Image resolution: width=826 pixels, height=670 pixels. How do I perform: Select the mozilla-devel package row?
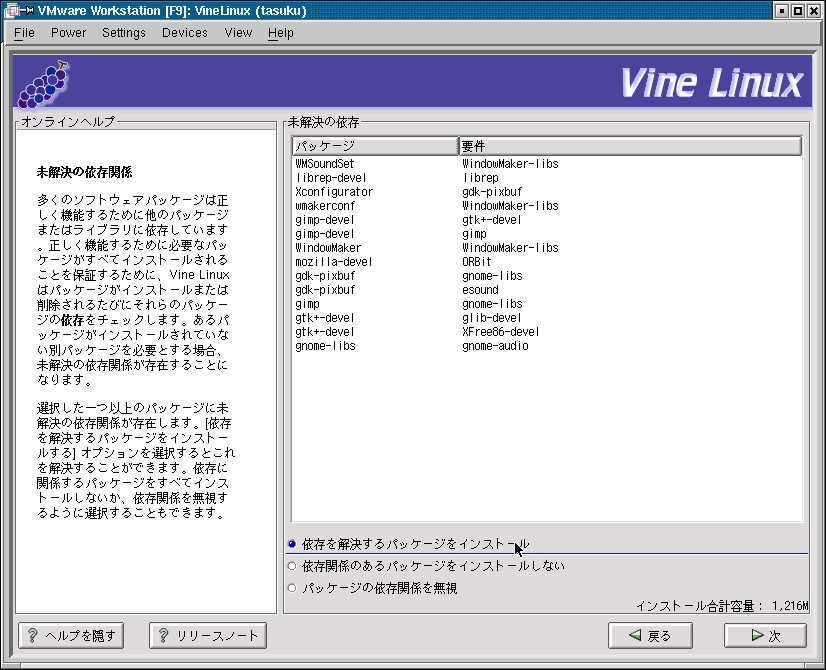[329, 261]
